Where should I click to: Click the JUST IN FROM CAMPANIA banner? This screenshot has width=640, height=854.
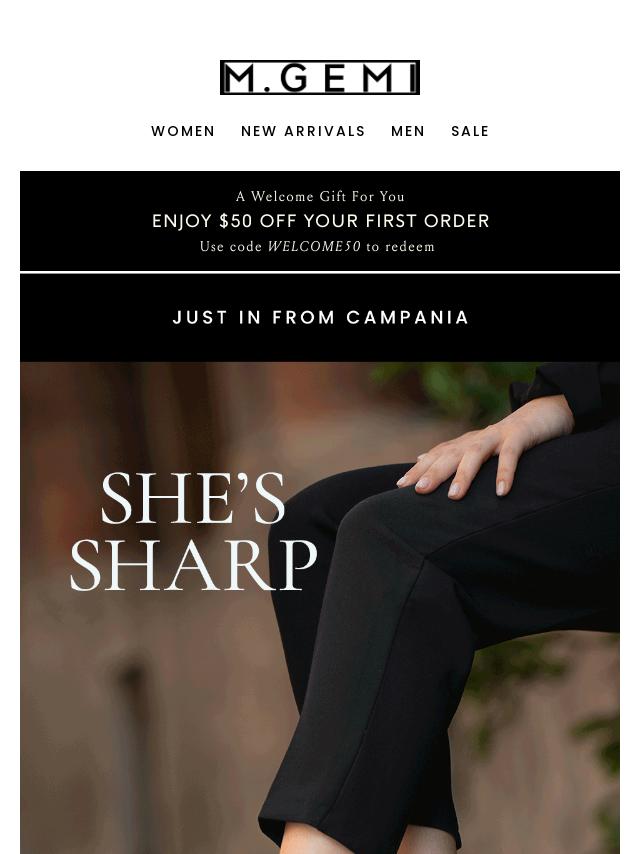point(320,318)
